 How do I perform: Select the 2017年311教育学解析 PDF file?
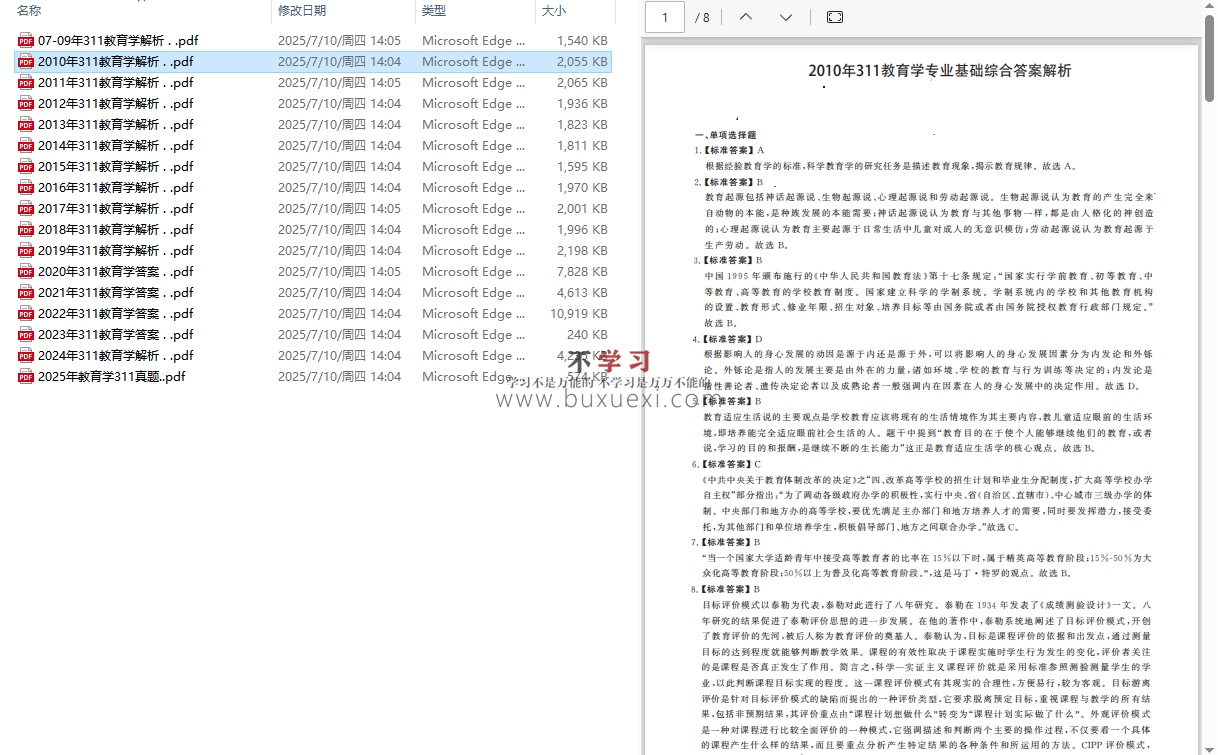pos(115,209)
